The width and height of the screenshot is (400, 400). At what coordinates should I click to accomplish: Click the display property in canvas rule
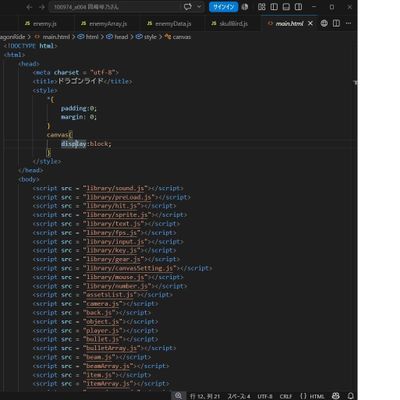coord(73,144)
